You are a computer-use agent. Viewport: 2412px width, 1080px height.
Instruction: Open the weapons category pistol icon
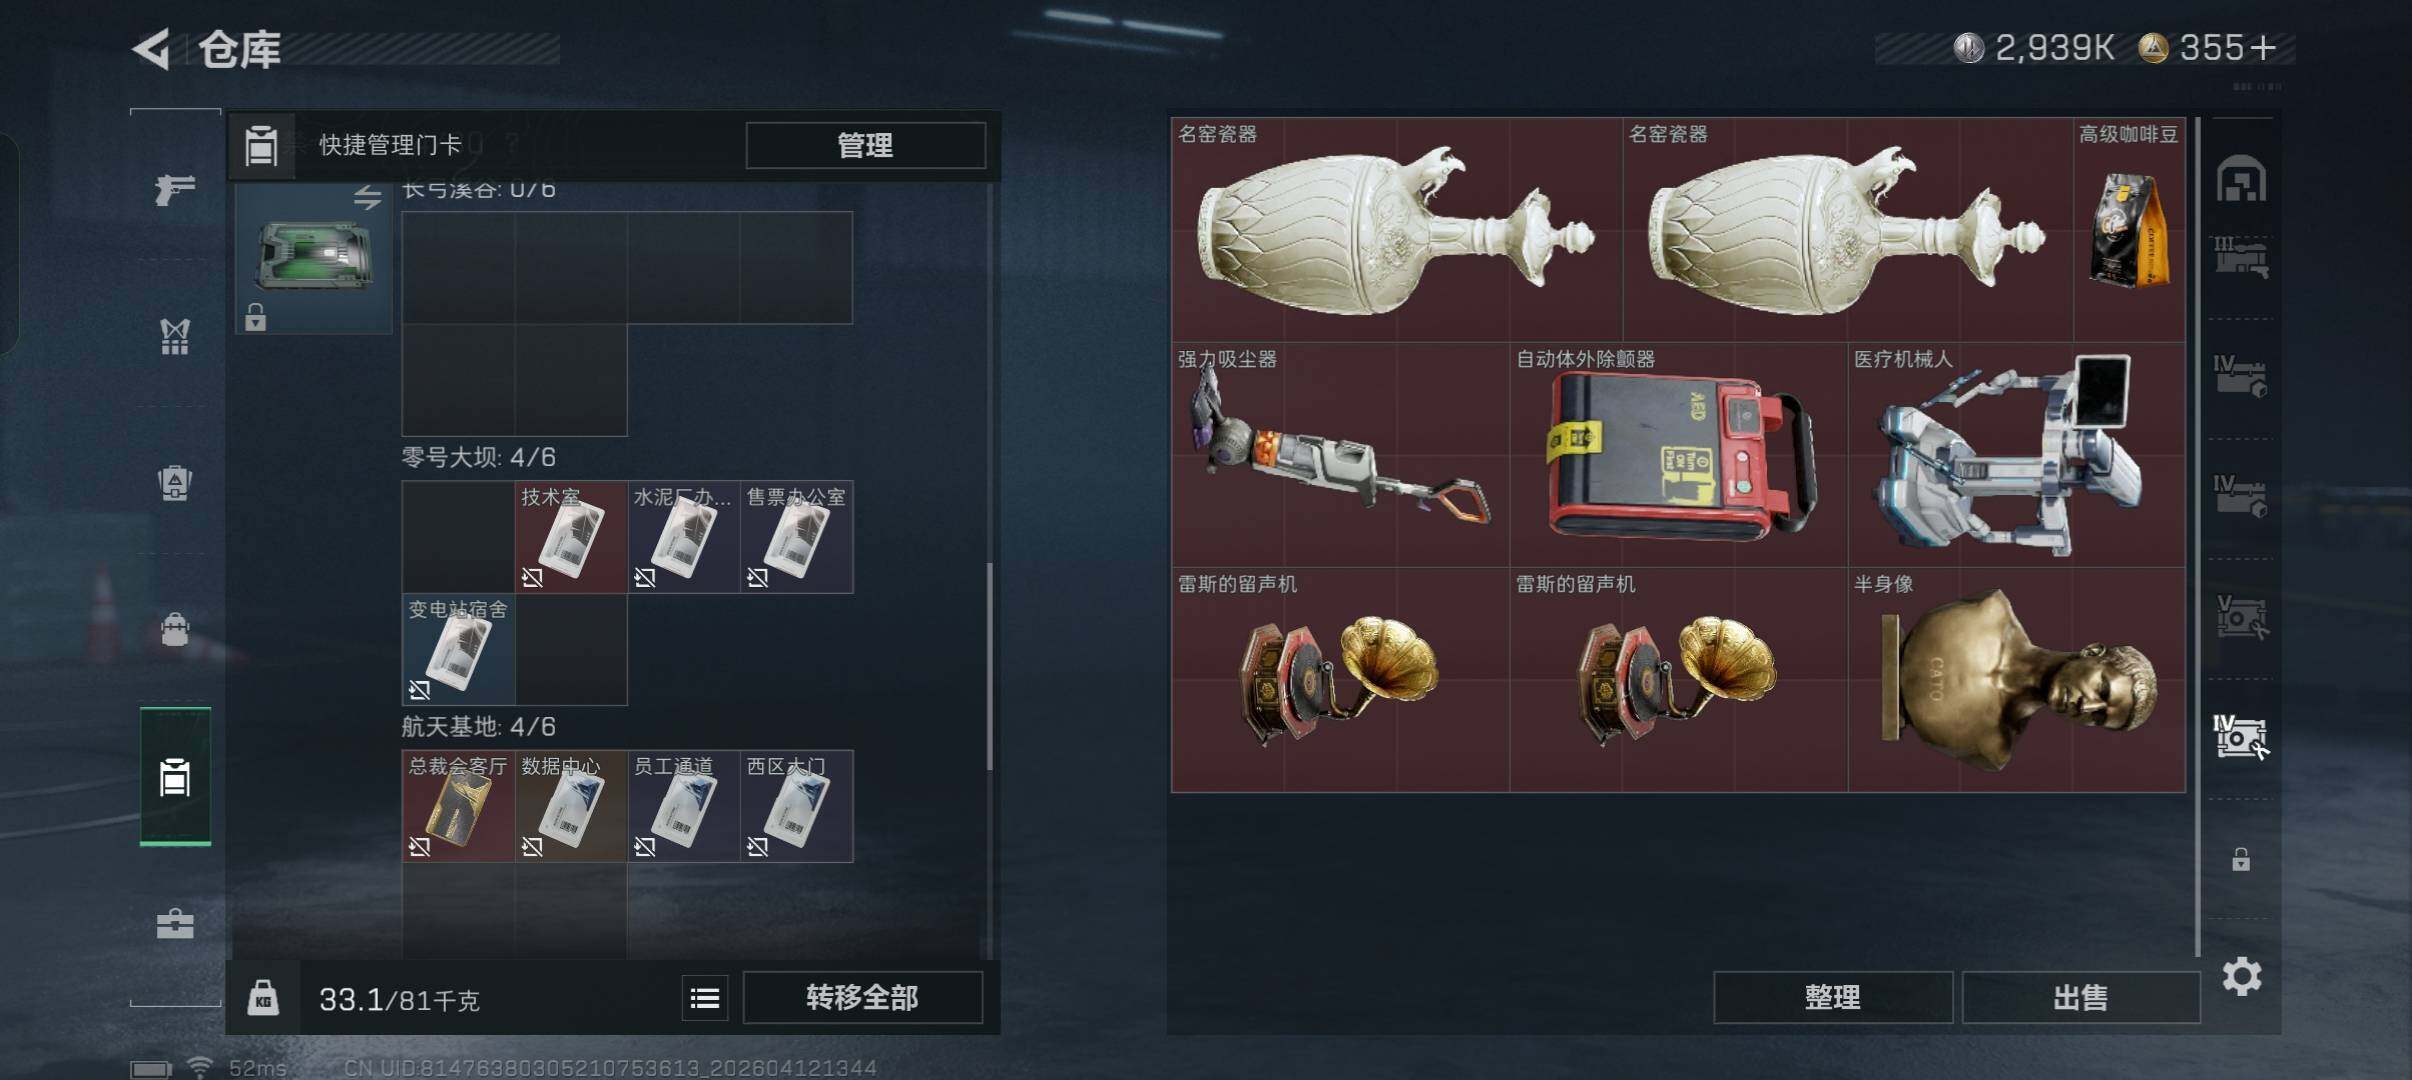[174, 189]
